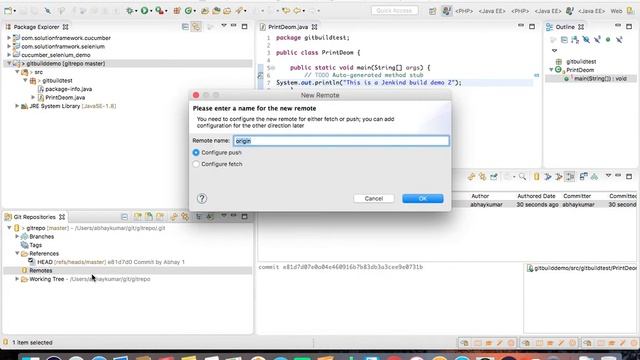Click Authored Date column header
Viewport: 640px width, 360px height.
point(536,196)
